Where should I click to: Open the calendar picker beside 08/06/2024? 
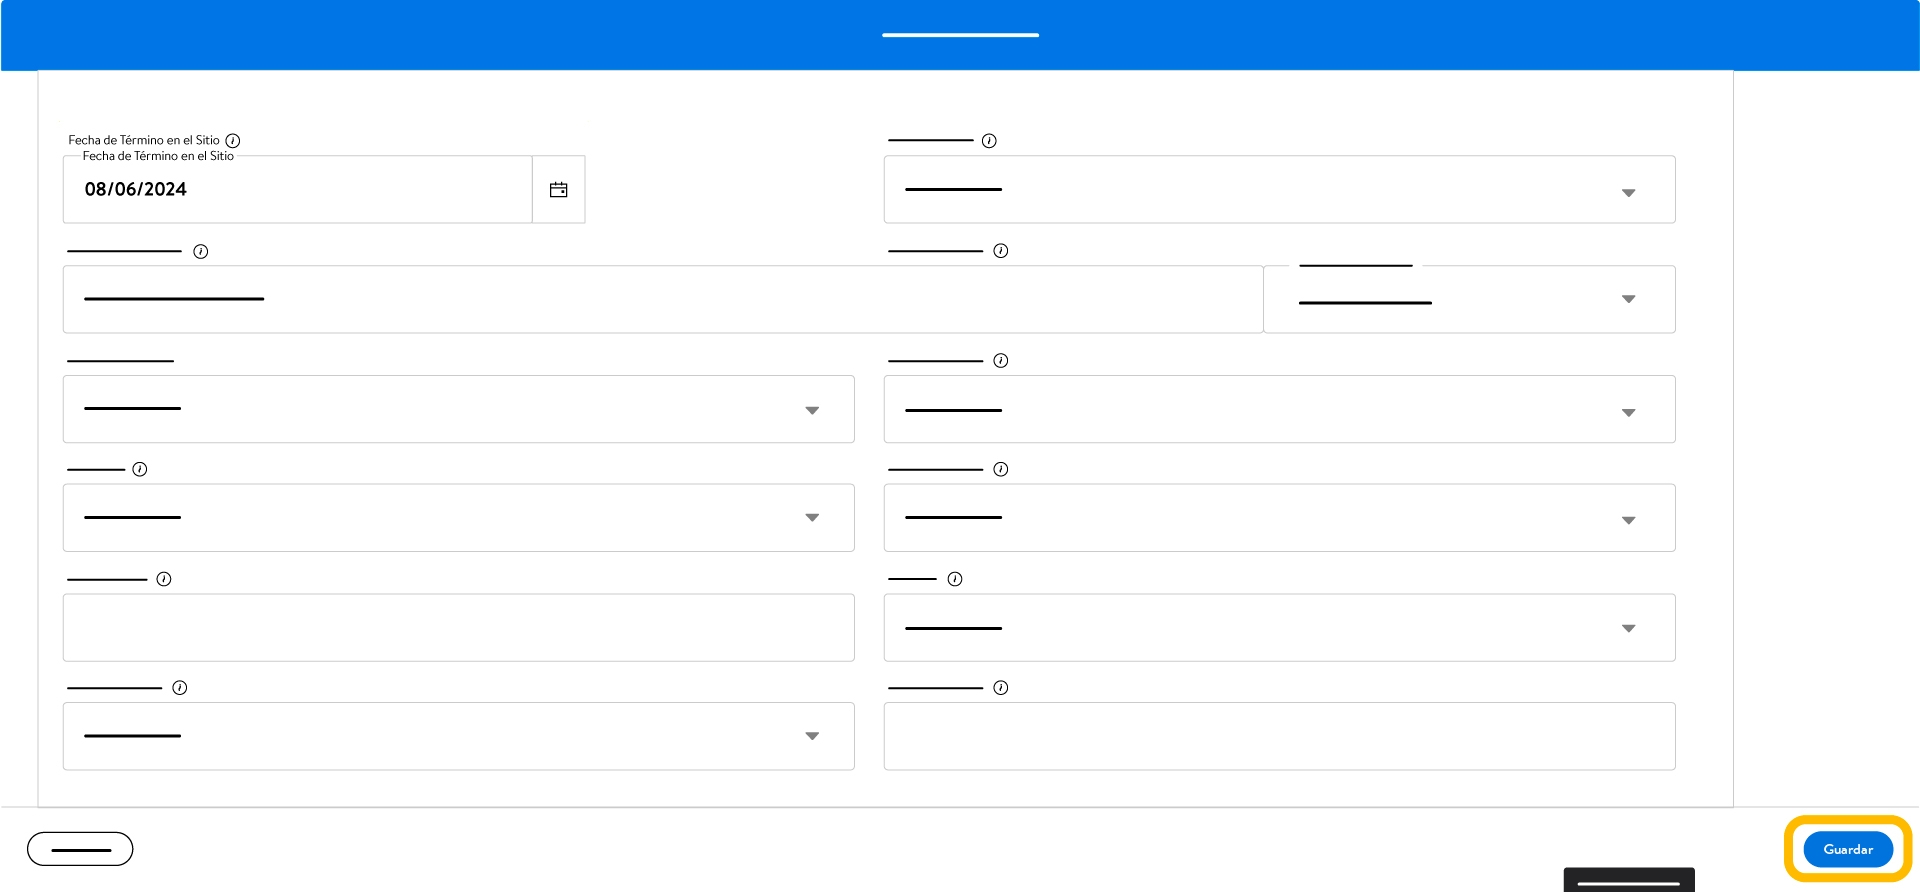pos(558,190)
